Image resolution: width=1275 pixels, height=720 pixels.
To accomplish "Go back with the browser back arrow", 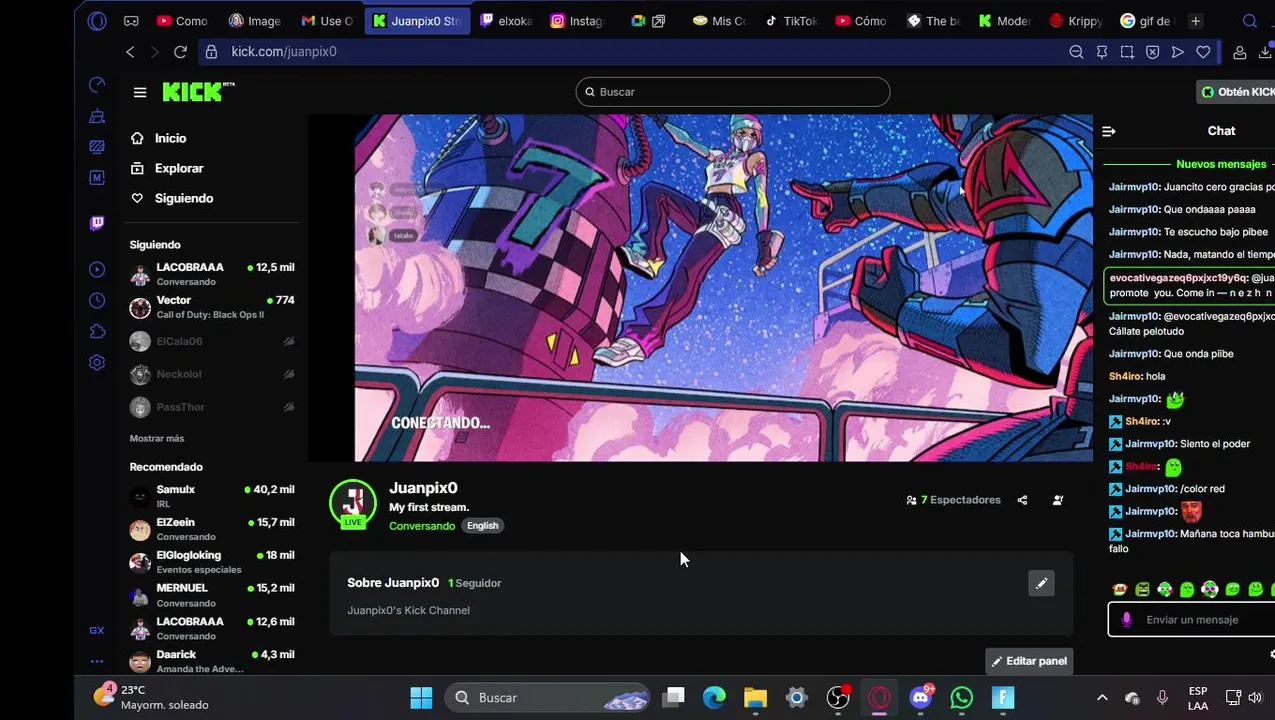I will (130, 52).
